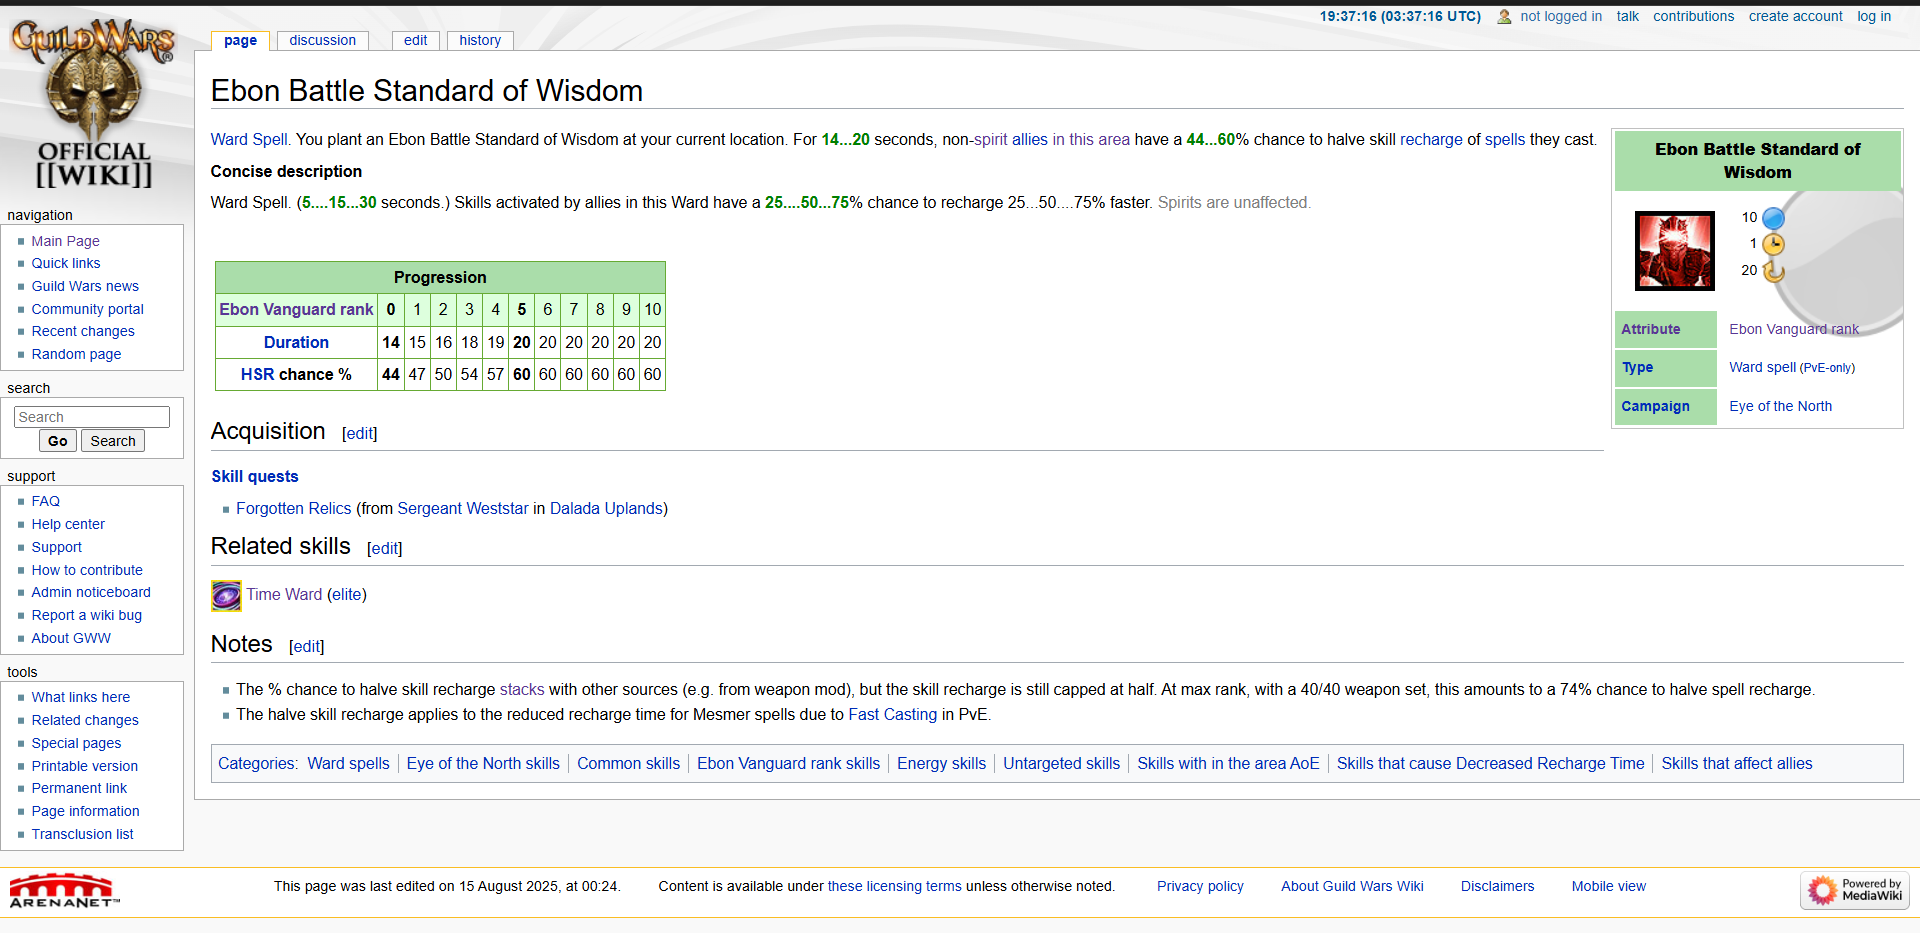Click the not logged in user icon
The height and width of the screenshot is (933, 1920).
(x=1504, y=17)
